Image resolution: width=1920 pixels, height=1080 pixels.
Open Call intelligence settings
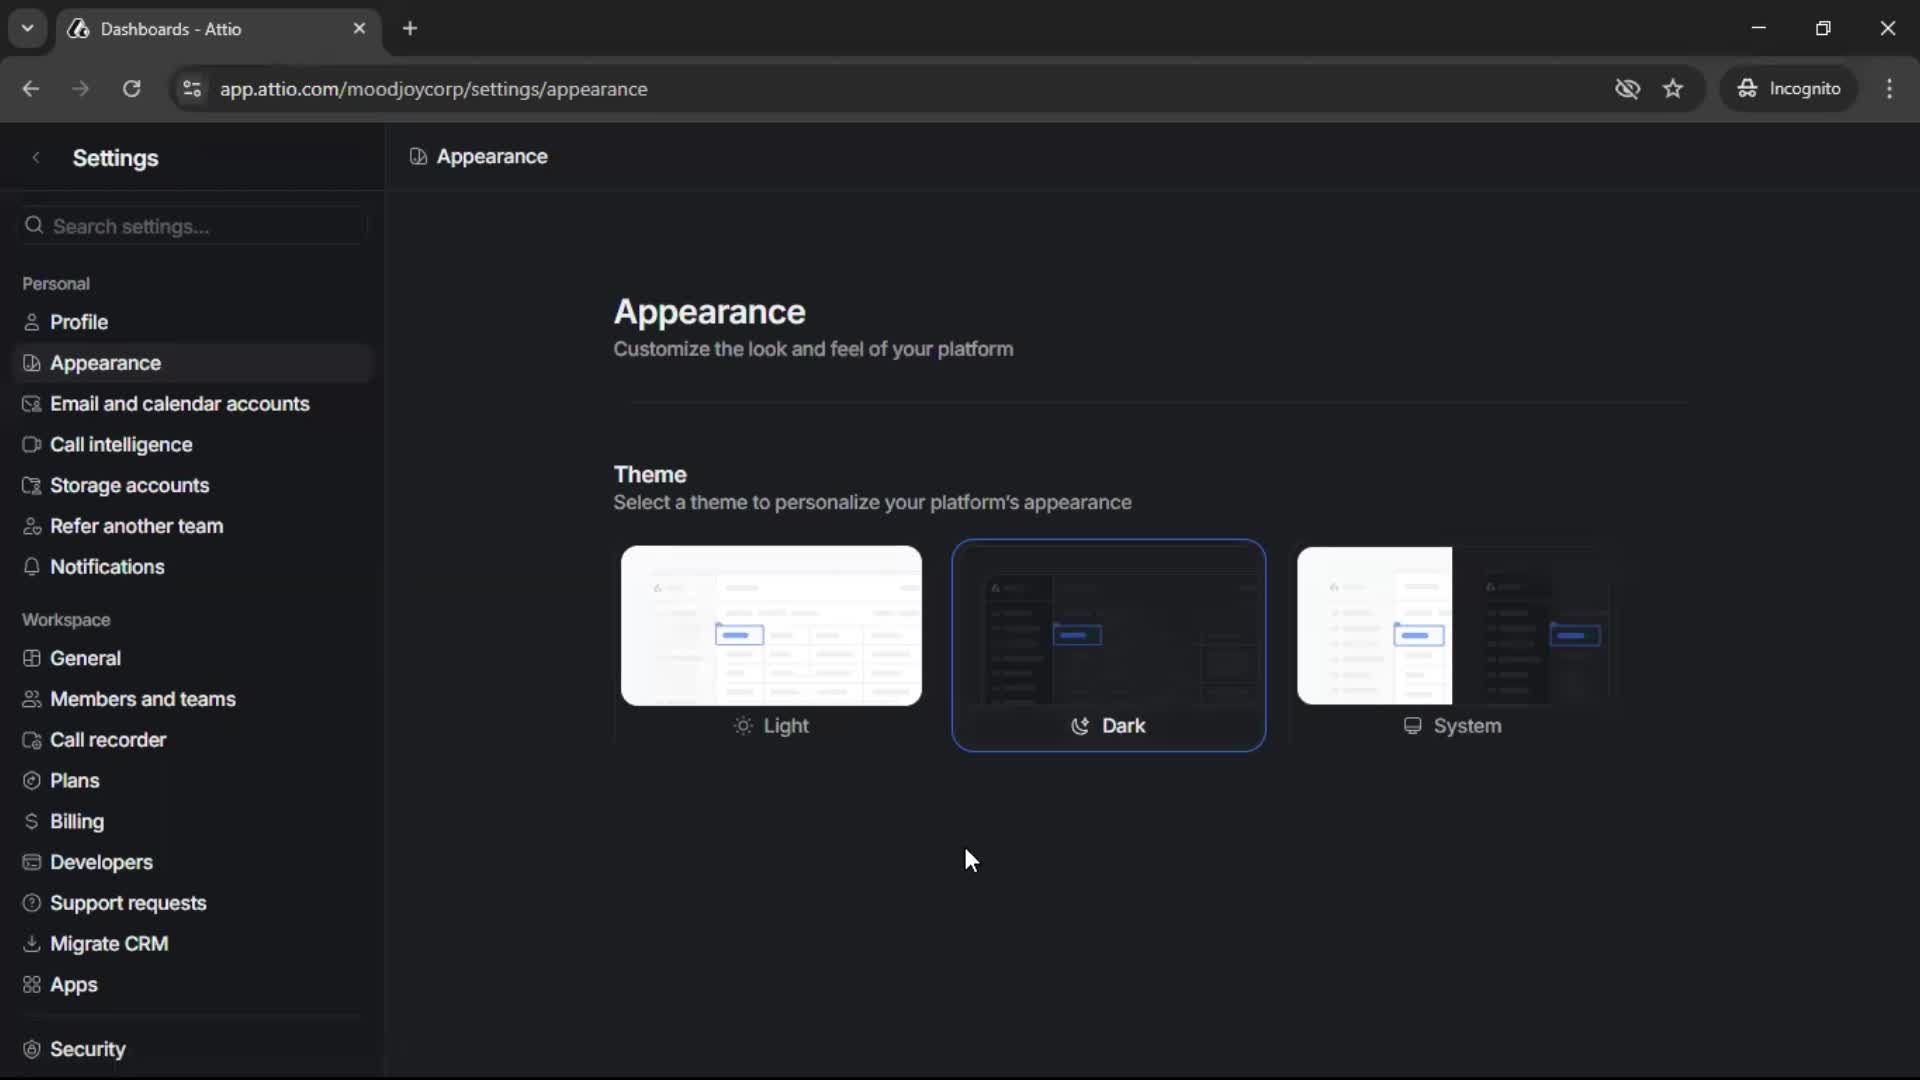point(120,444)
